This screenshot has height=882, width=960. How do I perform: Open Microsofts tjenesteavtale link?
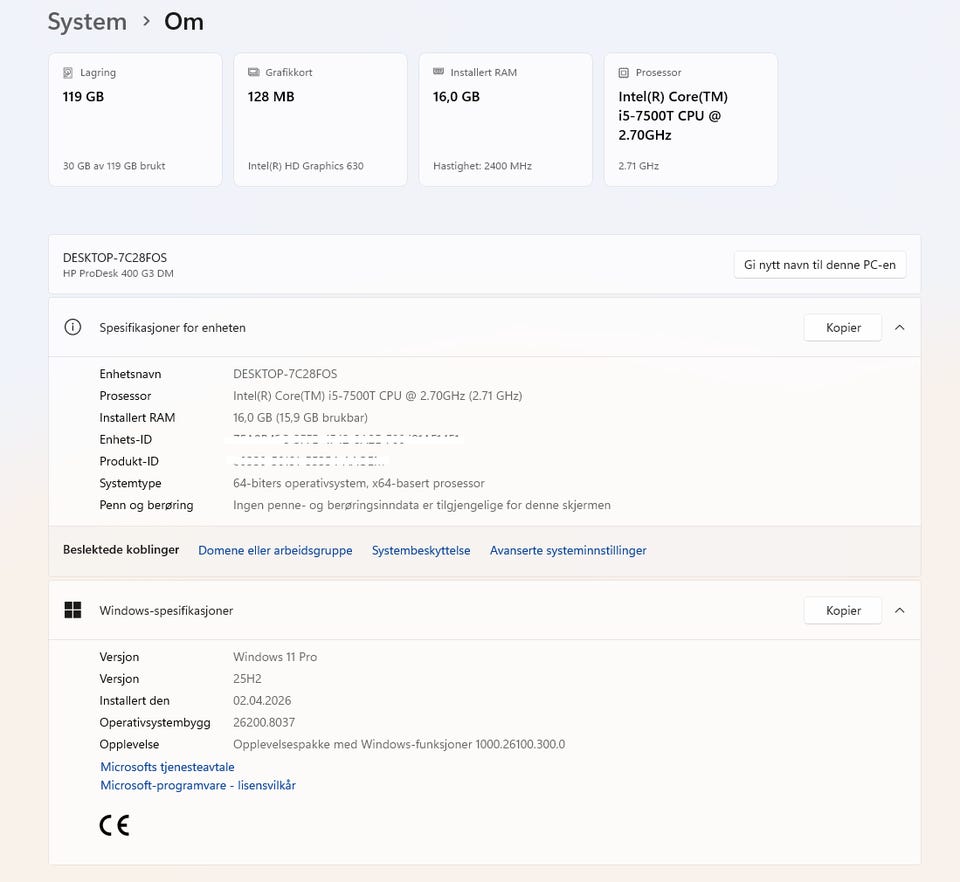[x=167, y=767]
